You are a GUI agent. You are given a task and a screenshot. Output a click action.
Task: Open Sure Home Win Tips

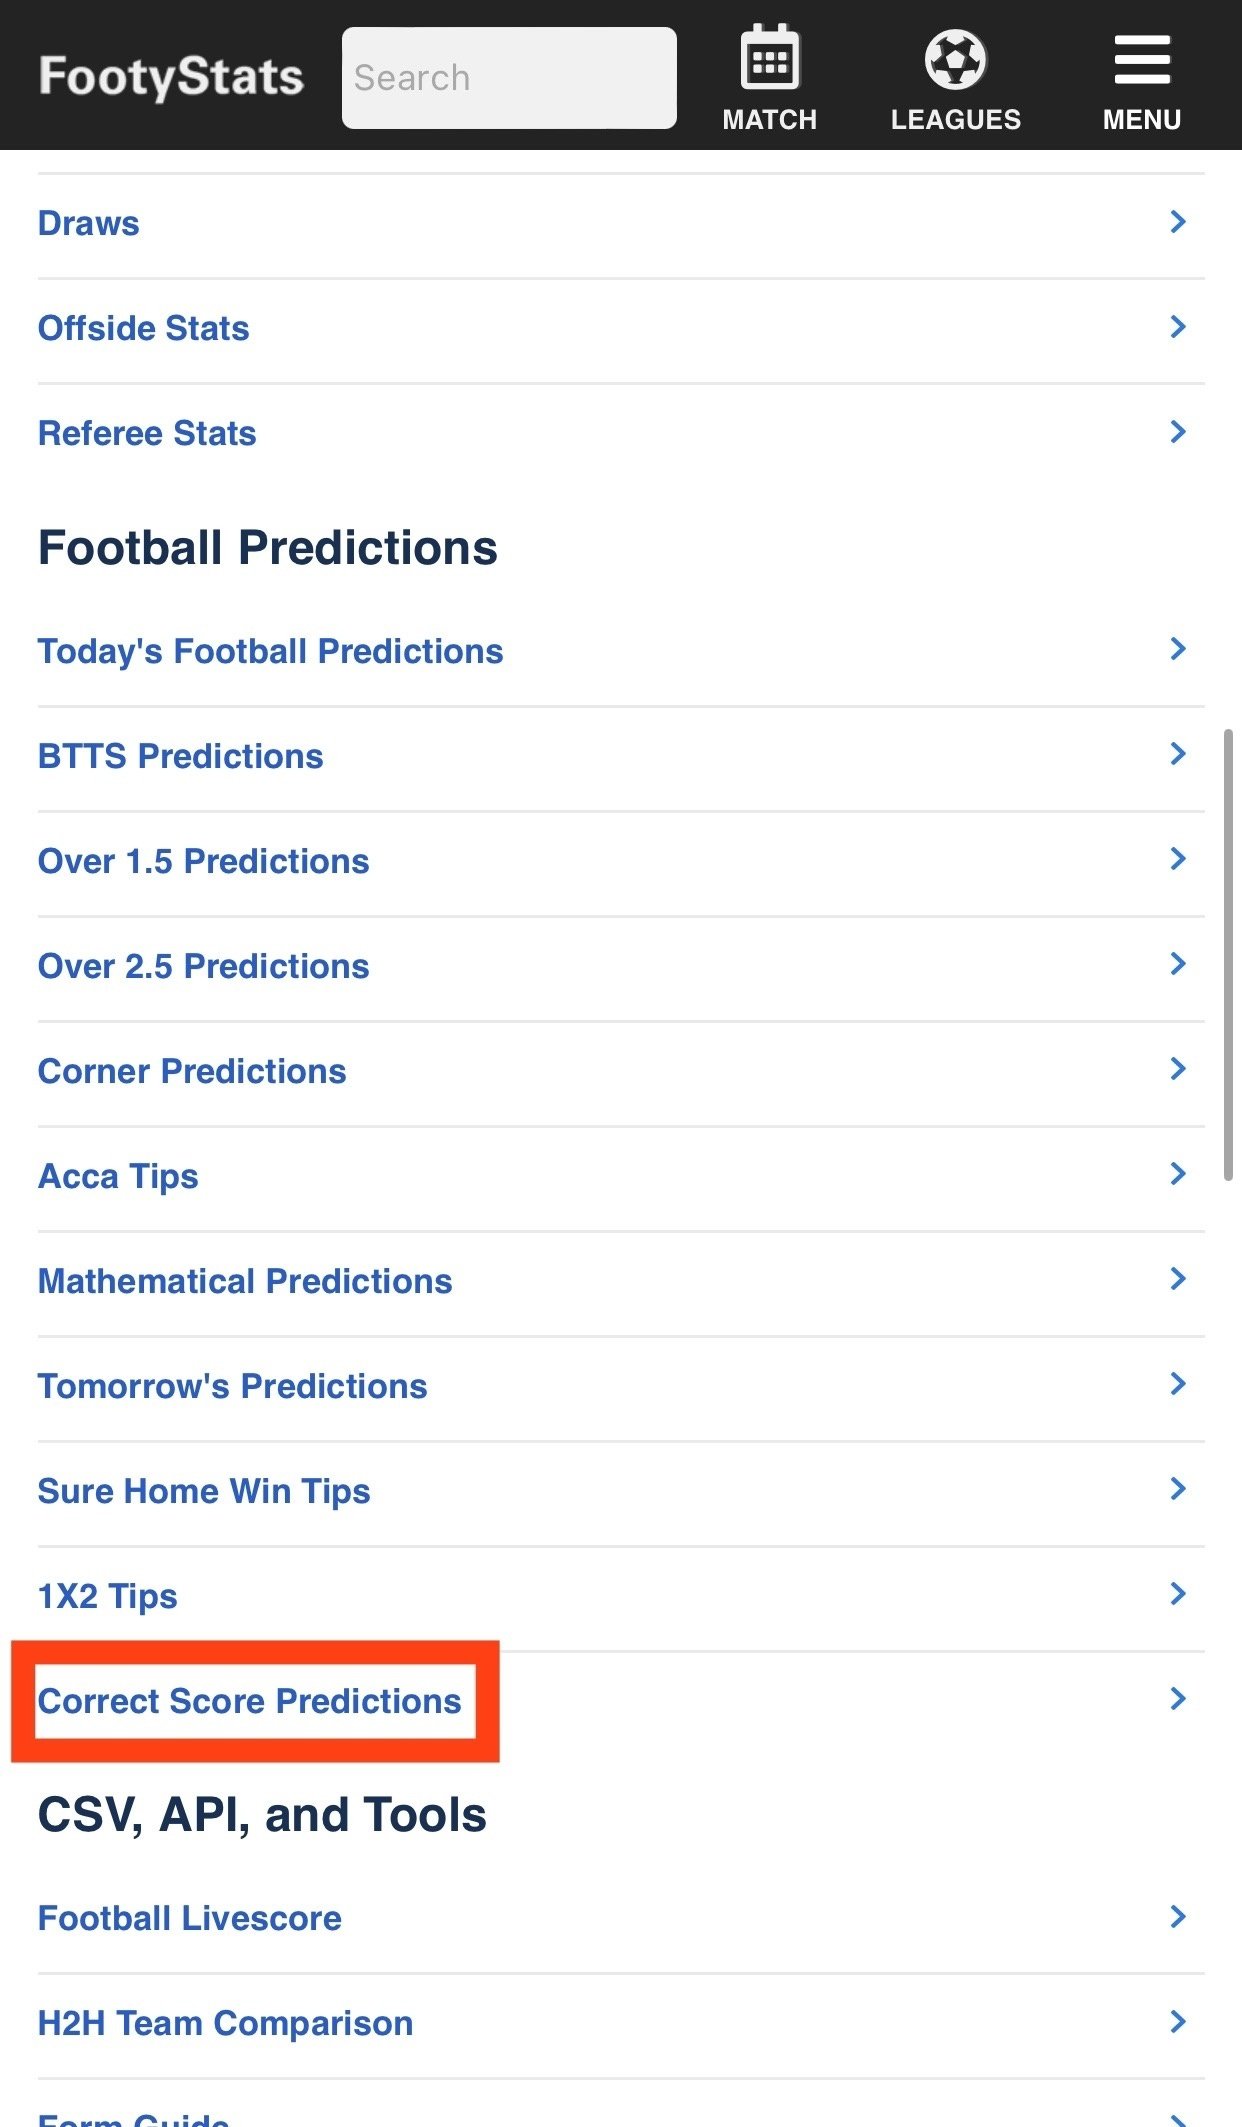pos(204,1491)
